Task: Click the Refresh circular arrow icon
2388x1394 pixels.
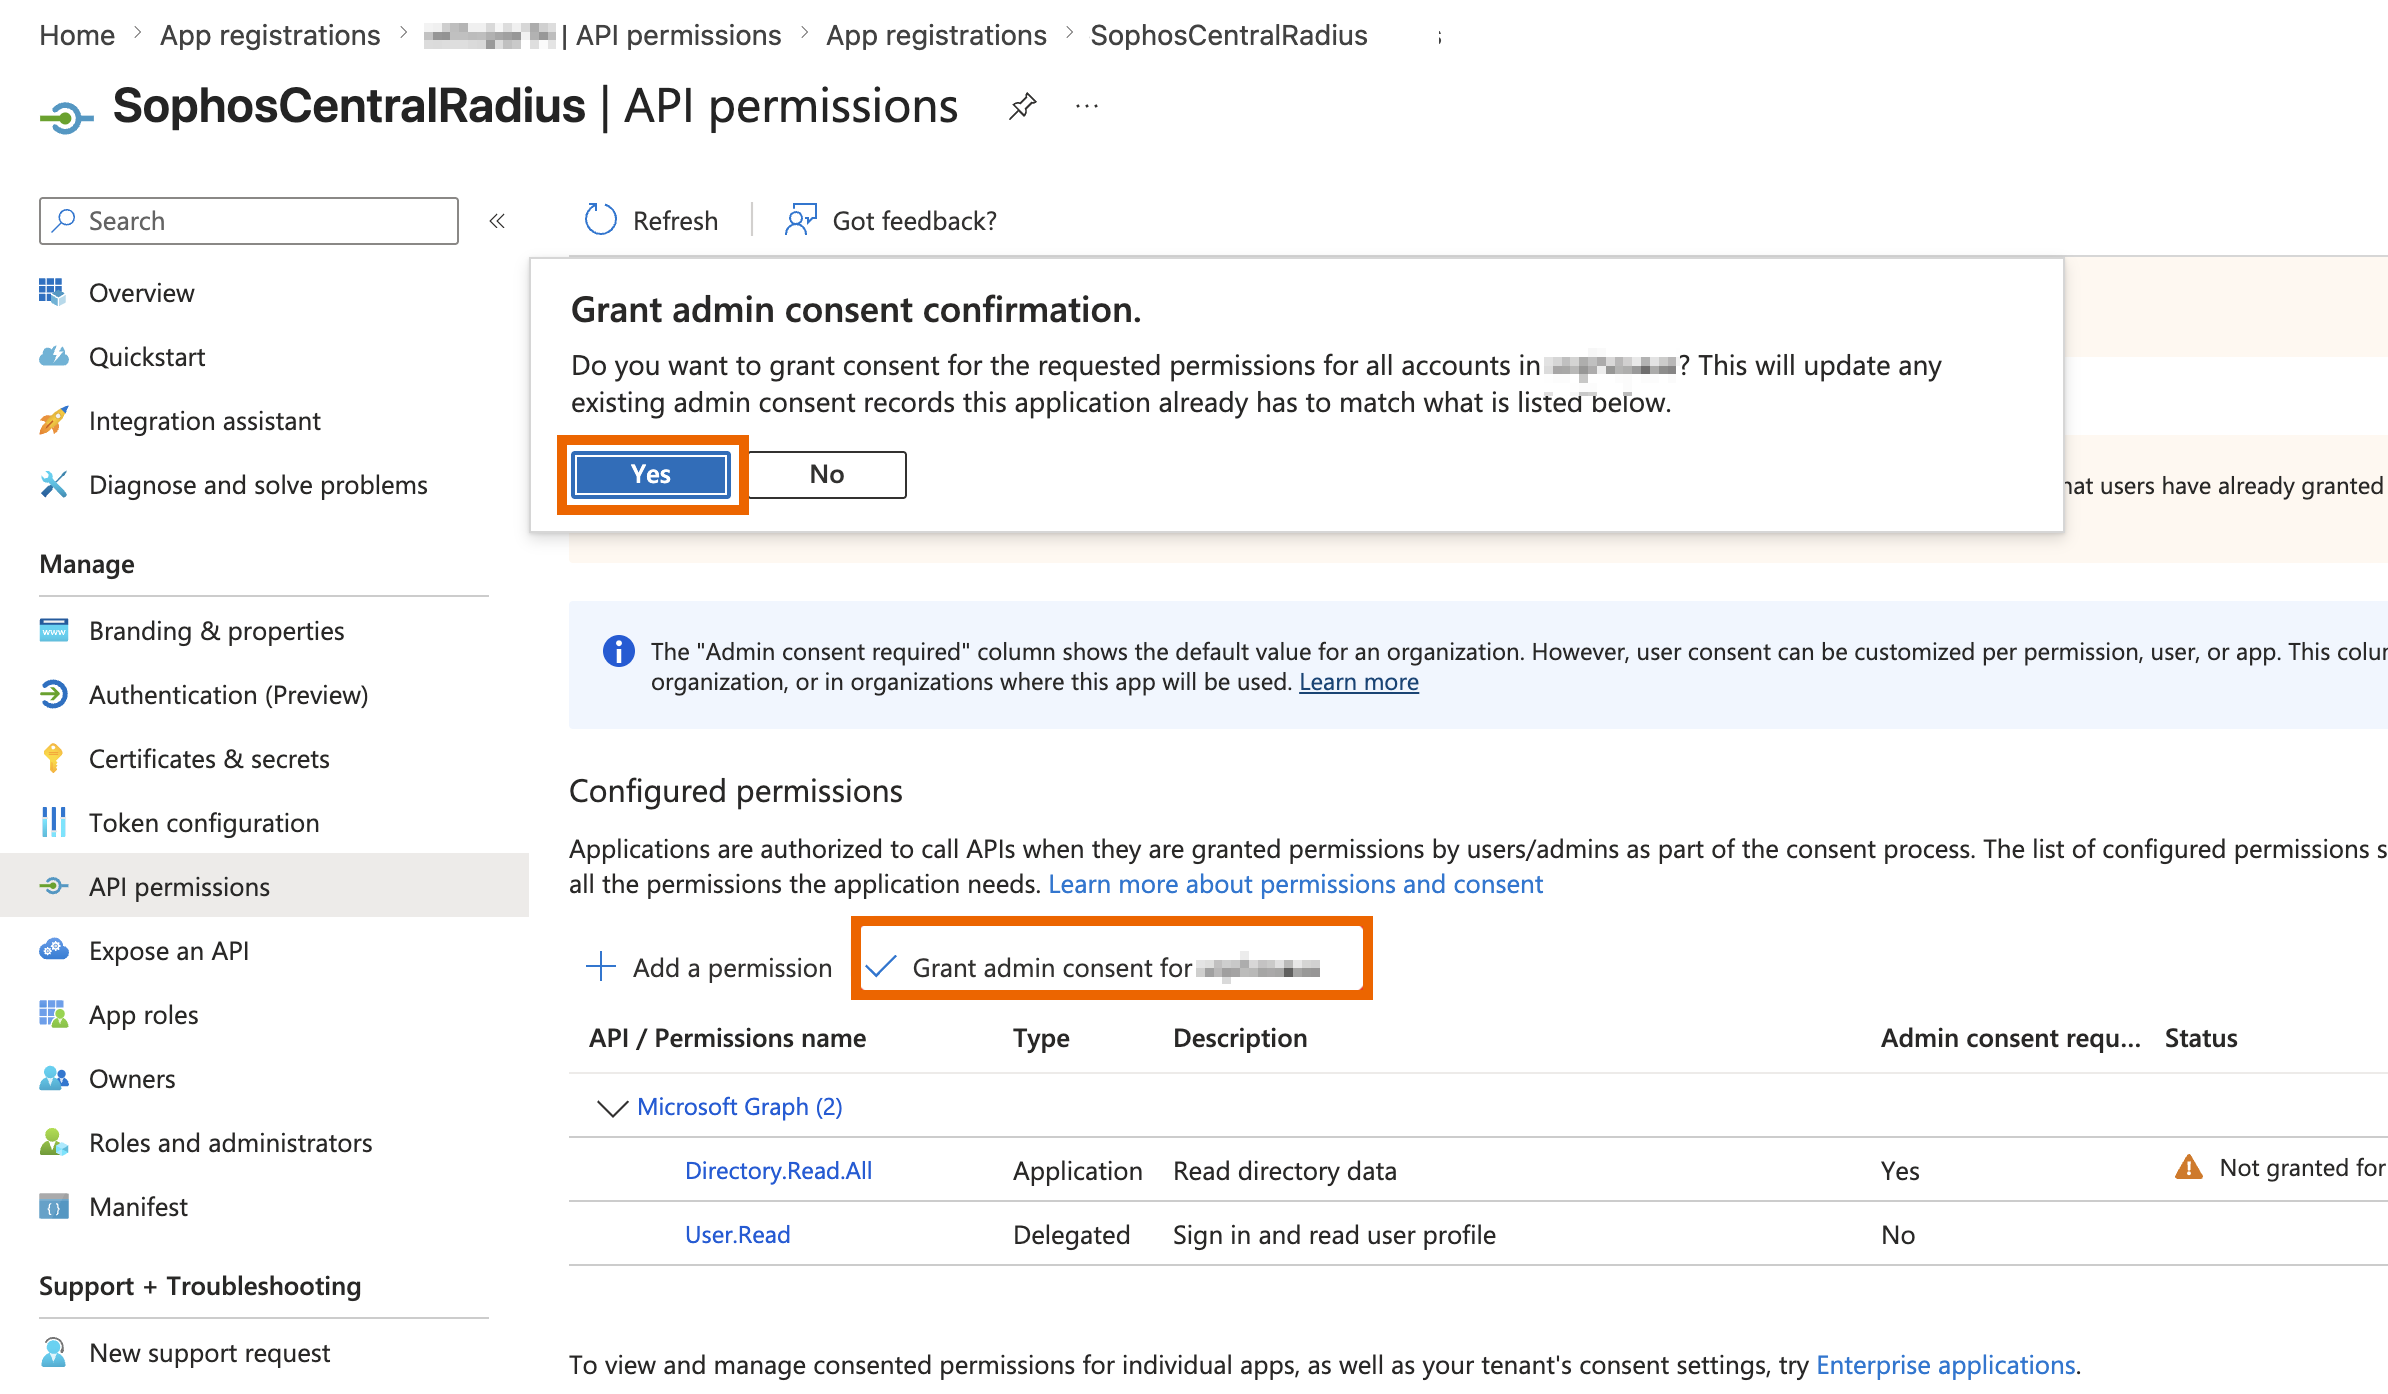Action: tap(600, 220)
